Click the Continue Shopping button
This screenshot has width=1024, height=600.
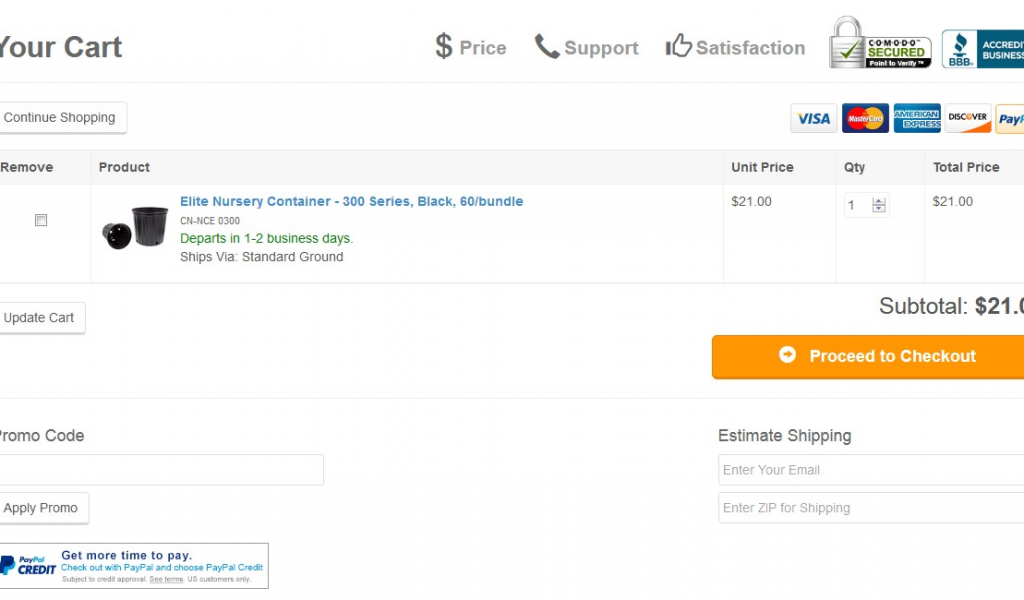point(59,118)
